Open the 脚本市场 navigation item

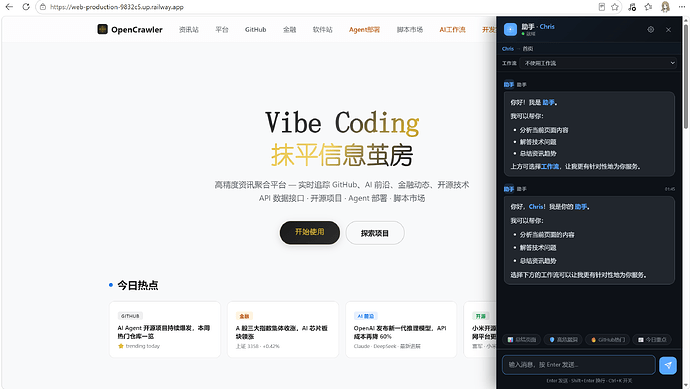click(410, 29)
